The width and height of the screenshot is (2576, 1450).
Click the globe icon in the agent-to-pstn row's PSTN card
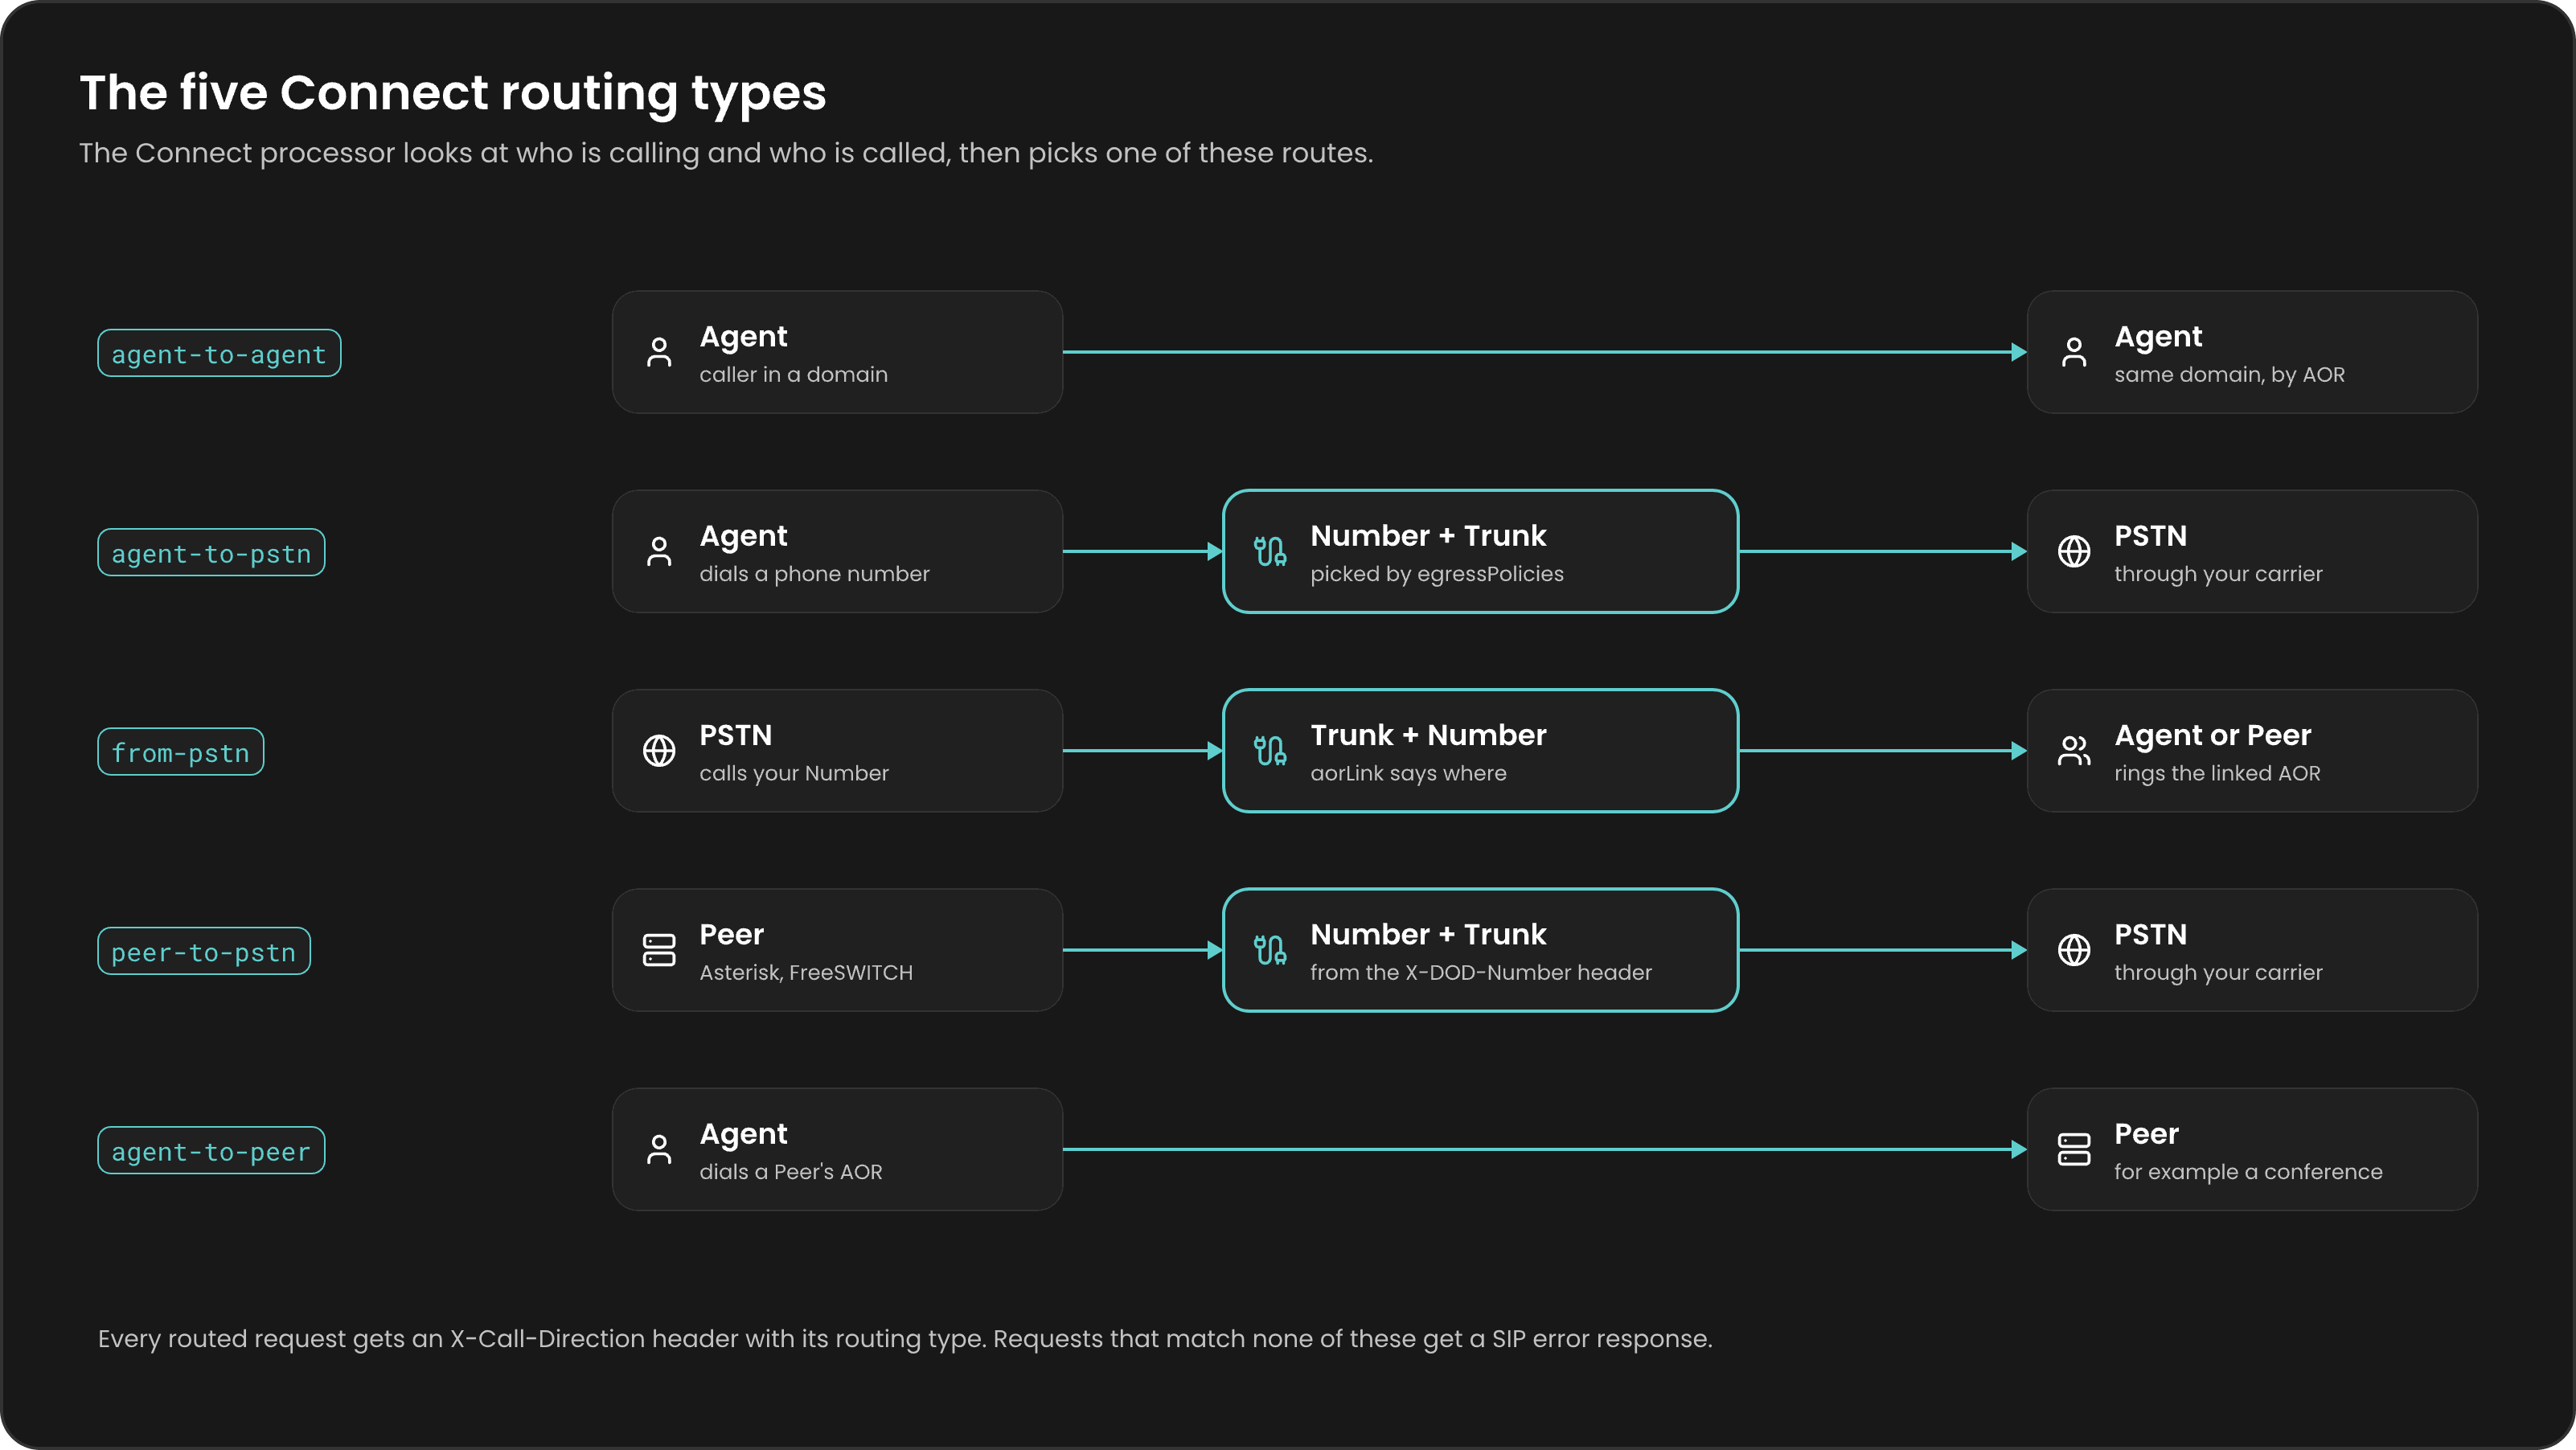2074,551
